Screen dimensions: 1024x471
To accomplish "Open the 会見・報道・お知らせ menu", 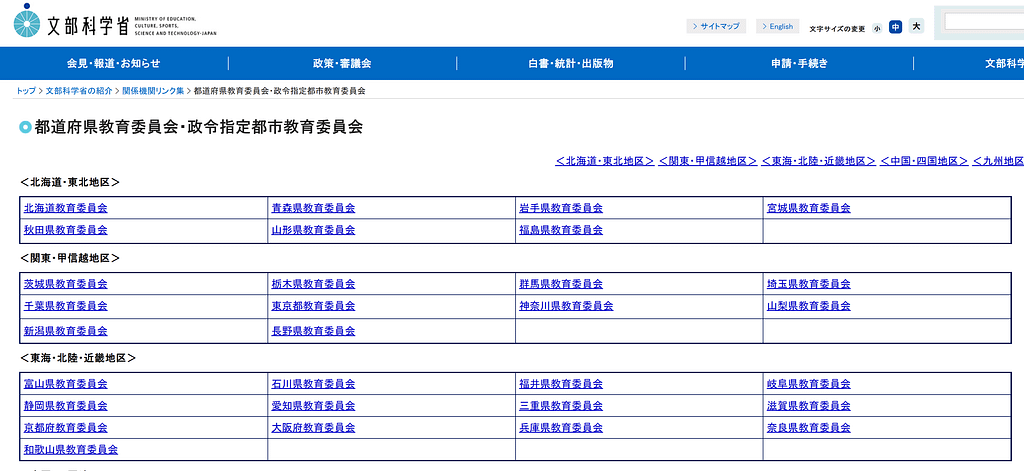I will coord(114,63).
